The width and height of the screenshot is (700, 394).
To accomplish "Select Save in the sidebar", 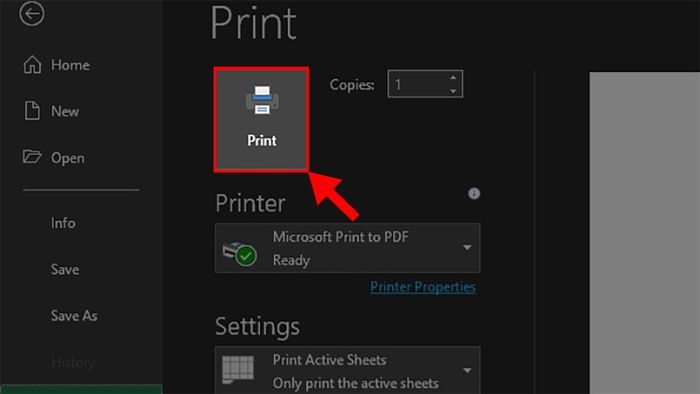I will coord(65,269).
